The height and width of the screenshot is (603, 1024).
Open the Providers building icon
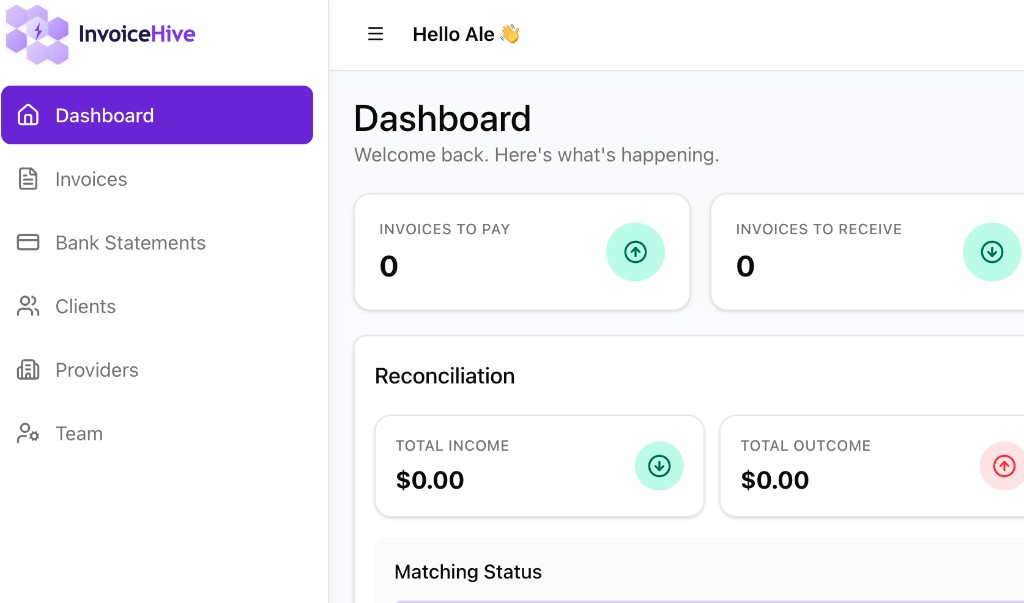28,370
